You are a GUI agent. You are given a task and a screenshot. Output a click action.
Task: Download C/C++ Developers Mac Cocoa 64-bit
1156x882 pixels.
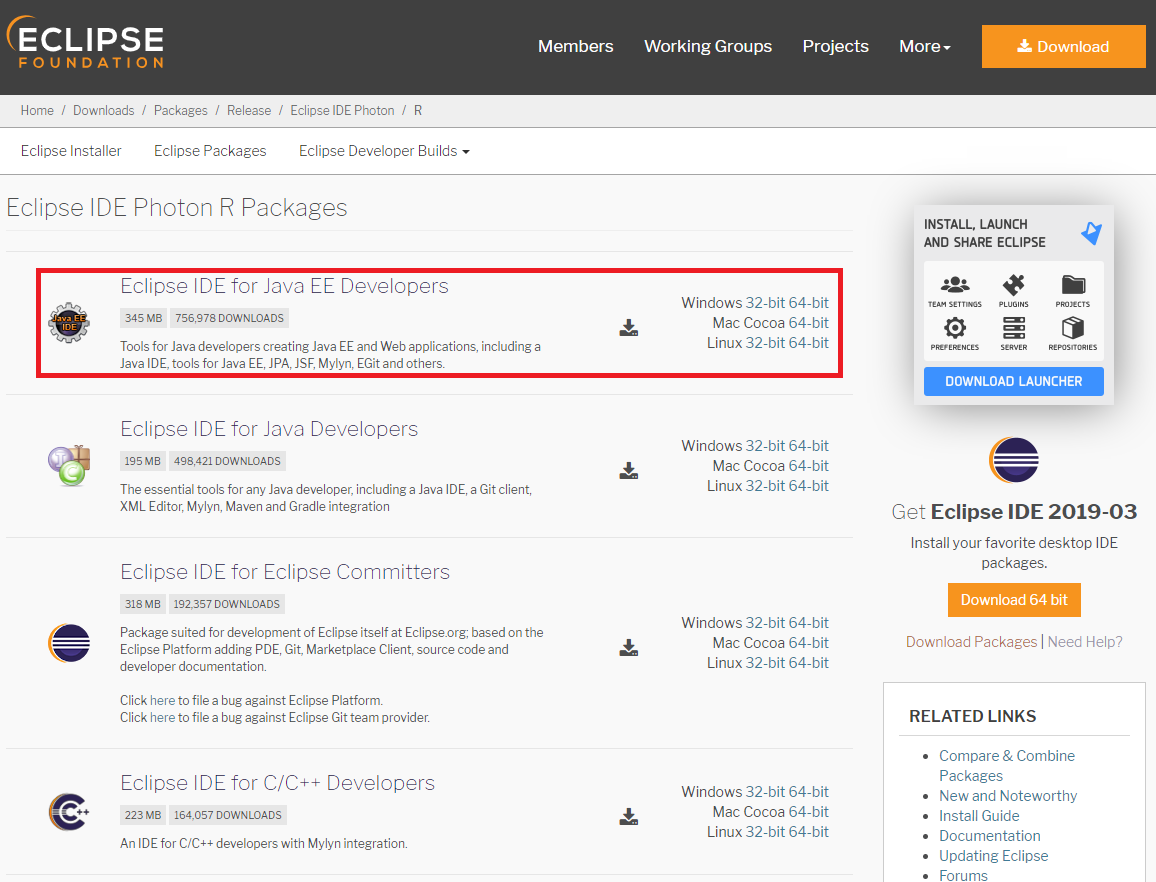click(x=809, y=812)
